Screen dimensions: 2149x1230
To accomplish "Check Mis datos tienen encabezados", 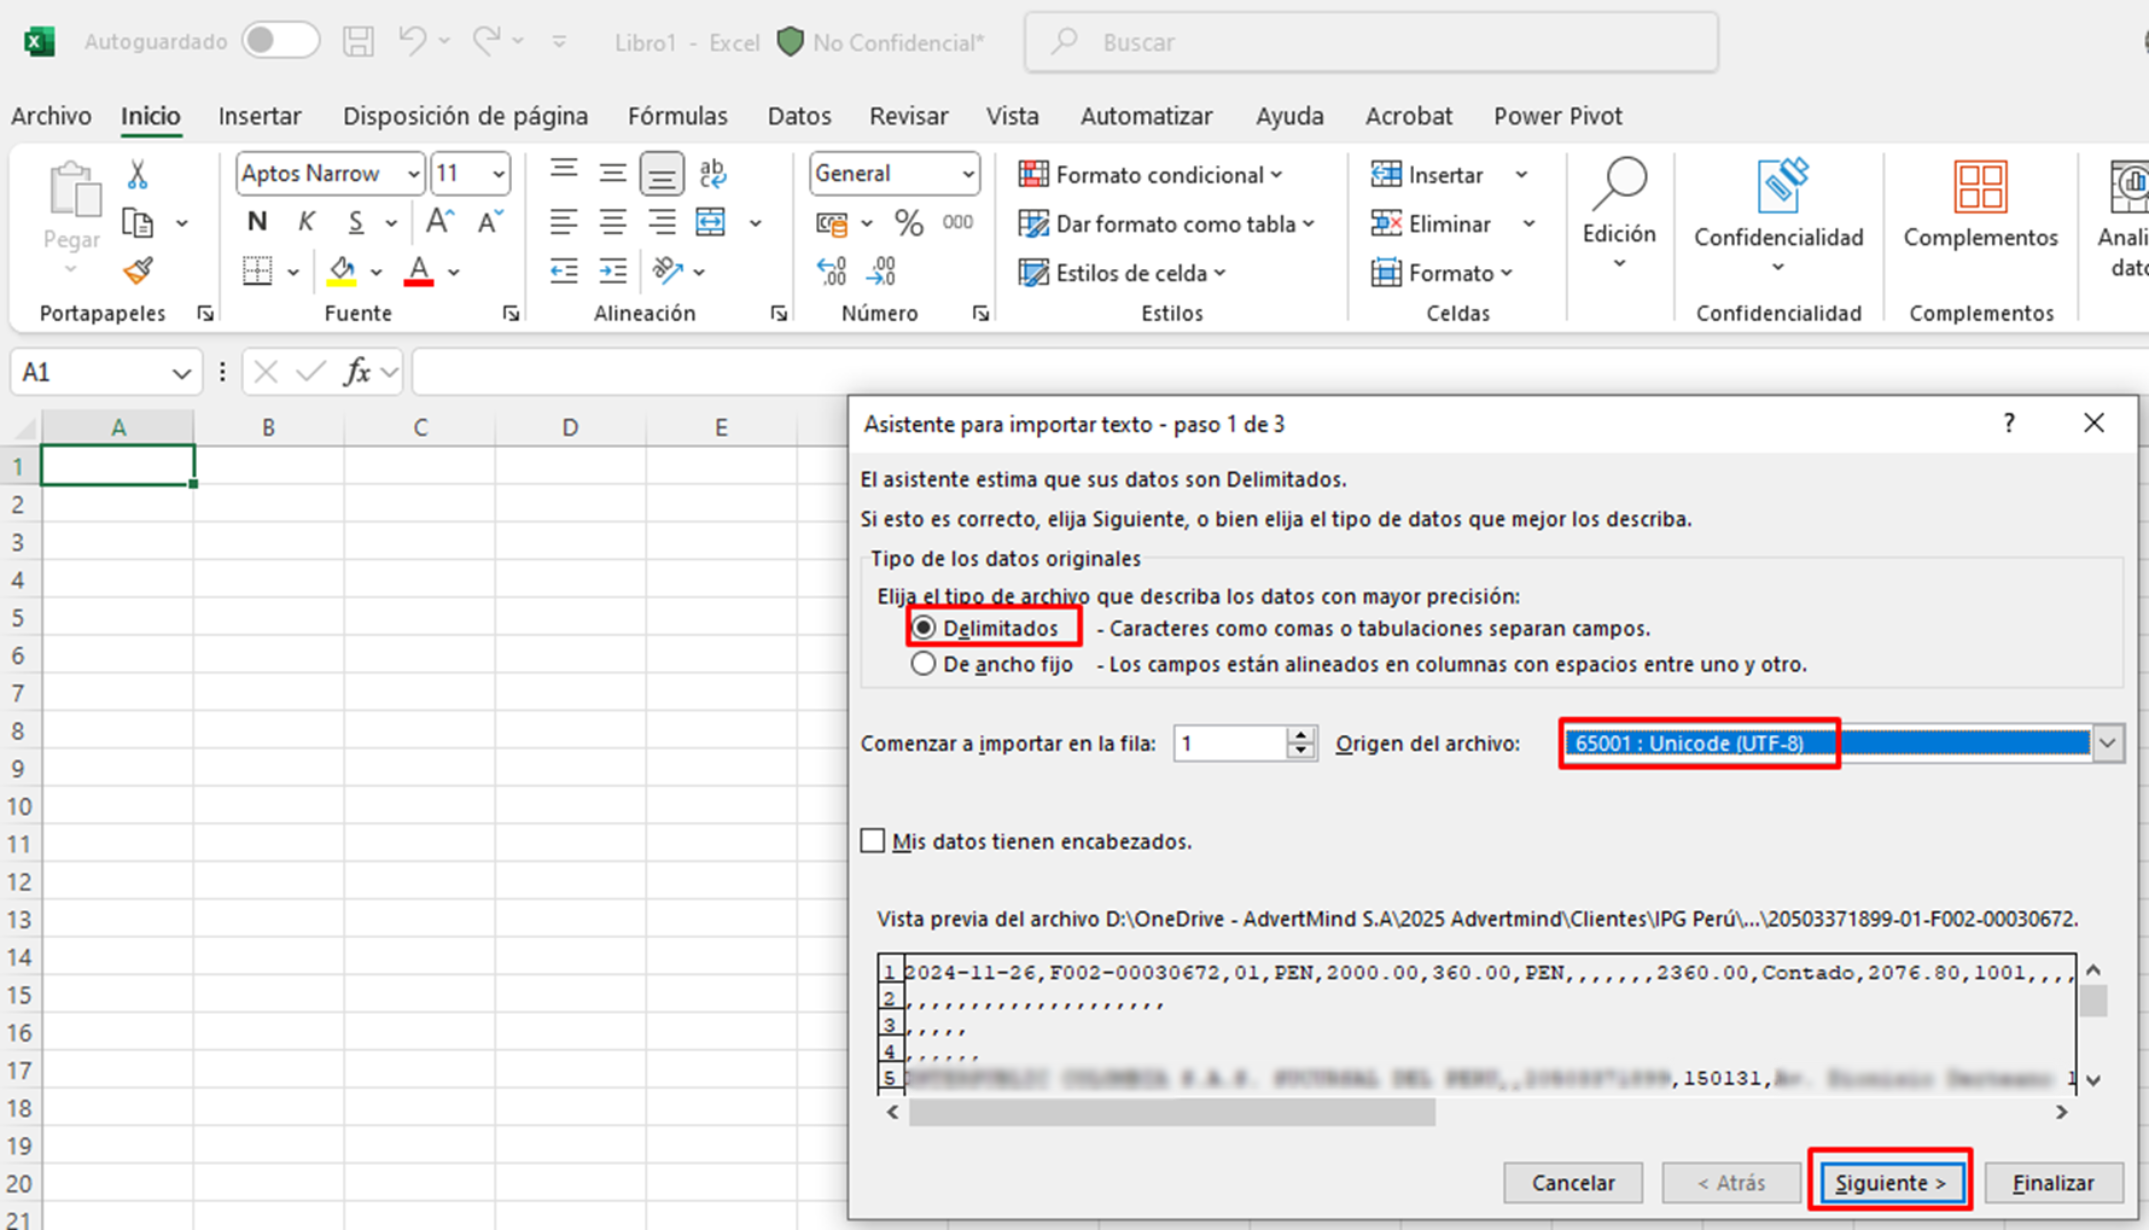I will 873,841.
